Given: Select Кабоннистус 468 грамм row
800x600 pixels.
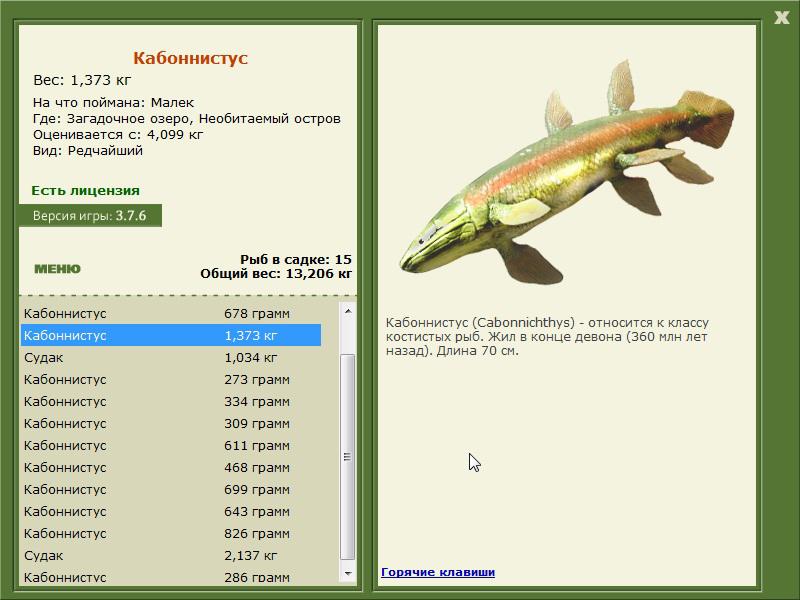Looking at the screenshot, I should [x=171, y=467].
